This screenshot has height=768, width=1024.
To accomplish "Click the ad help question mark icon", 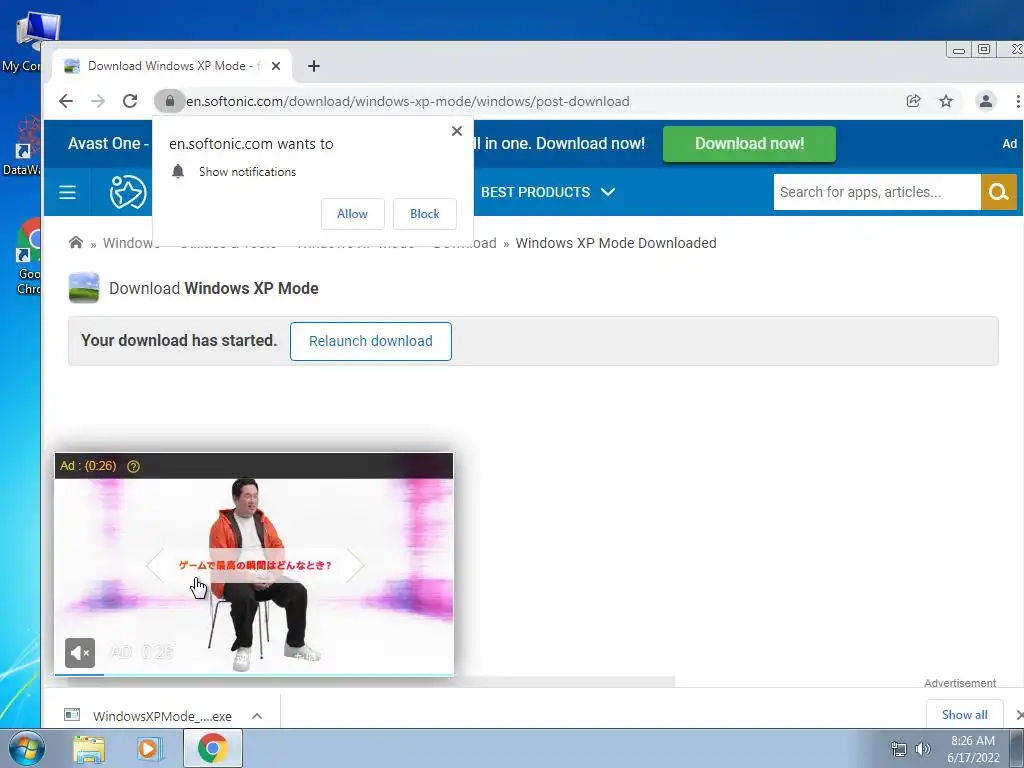I will pos(133,466).
